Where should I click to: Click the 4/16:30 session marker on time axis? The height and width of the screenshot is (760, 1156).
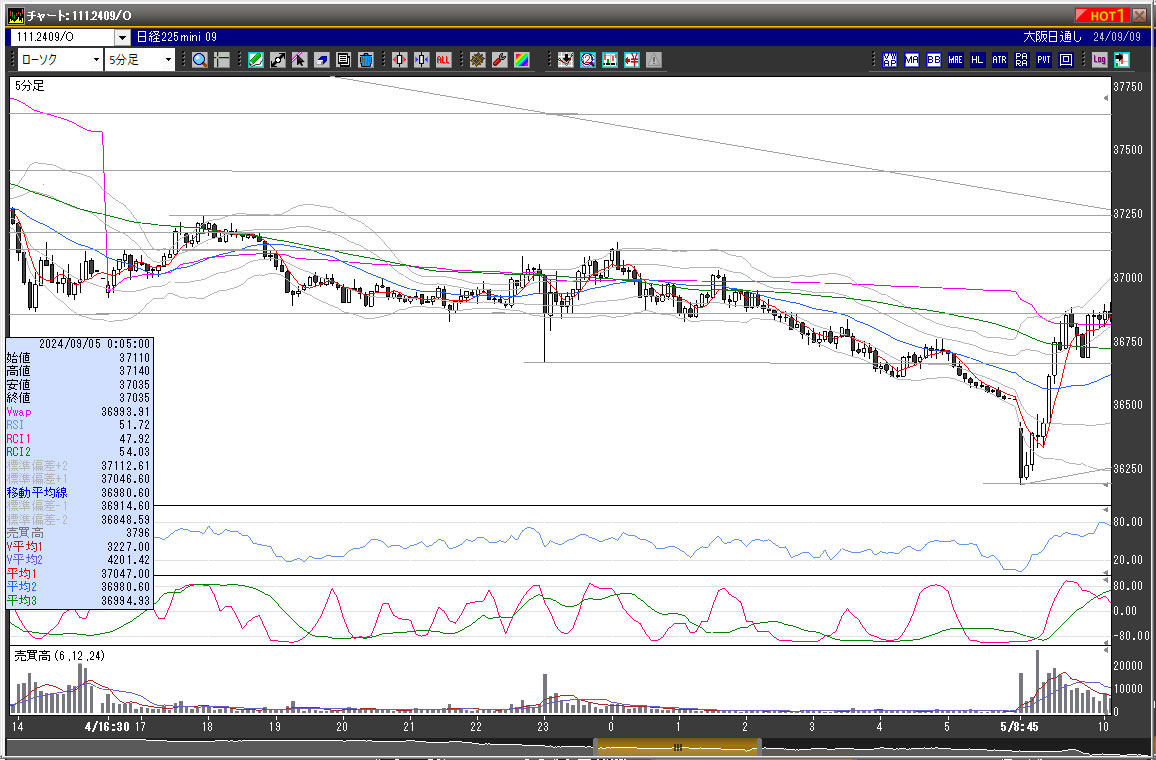click(108, 727)
